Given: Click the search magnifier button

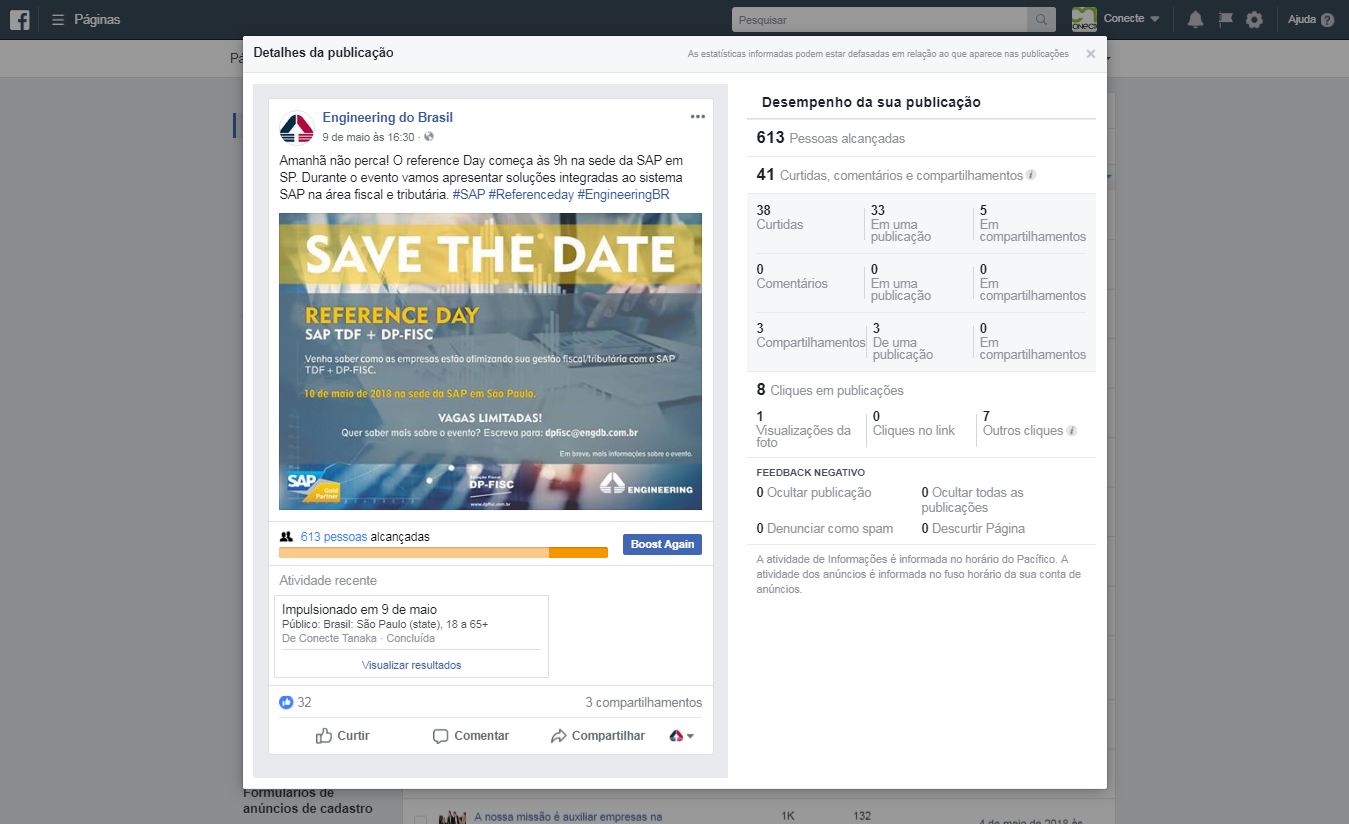Looking at the screenshot, I should point(1041,20).
